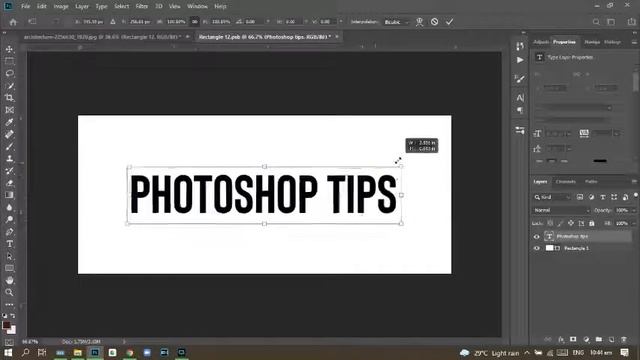Toggle the type layer filter

602,197
